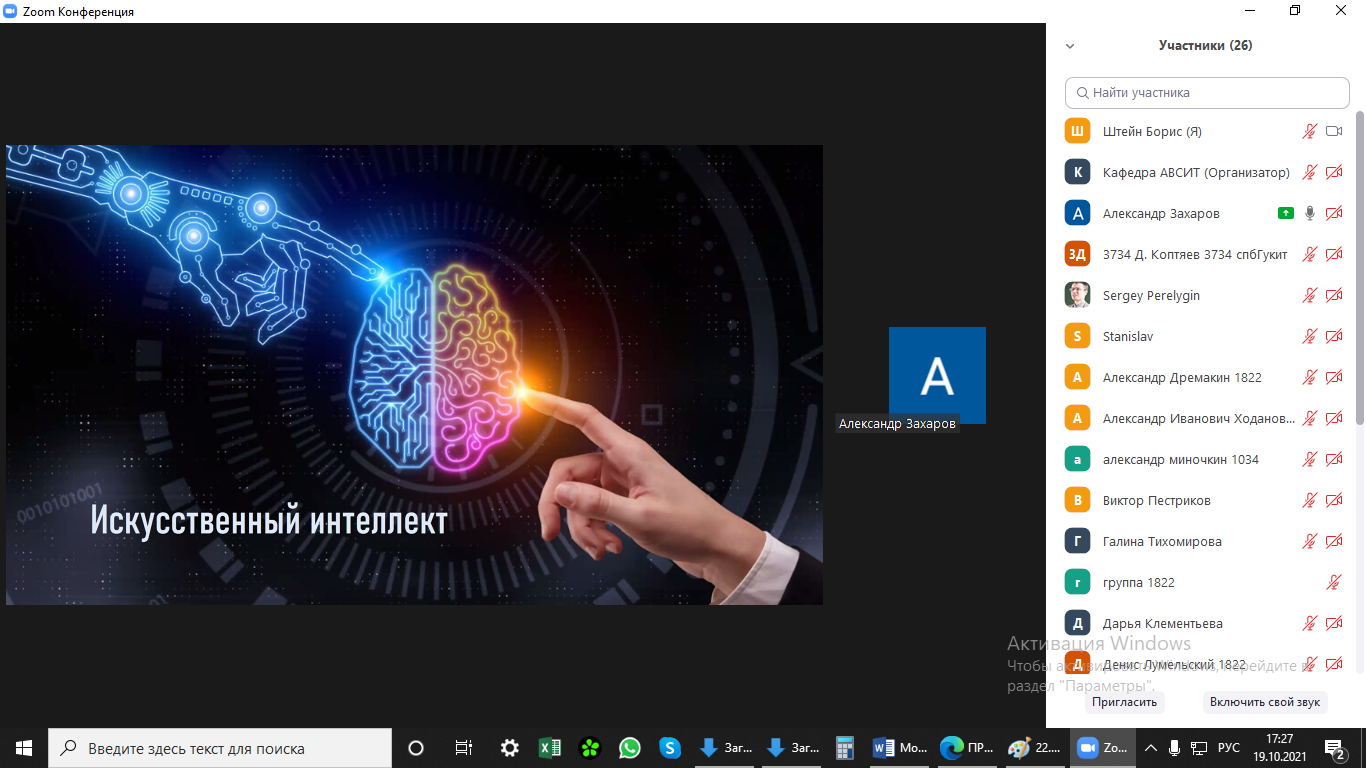
Task: Click the muted mic icon for группа 1822
Action: pyautogui.click(x=1333, y=582)
